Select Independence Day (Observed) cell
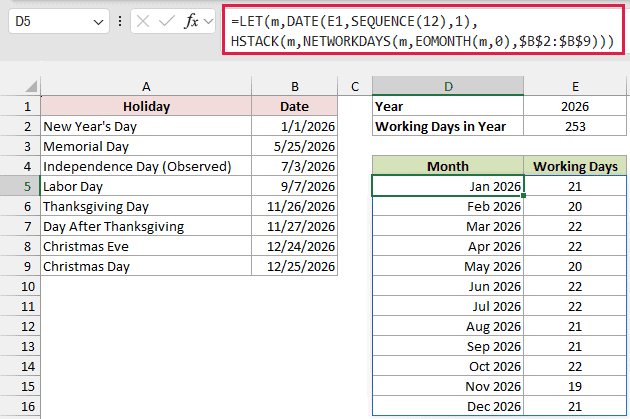Viewport: 630px width, 419px height. pos(146,166)
